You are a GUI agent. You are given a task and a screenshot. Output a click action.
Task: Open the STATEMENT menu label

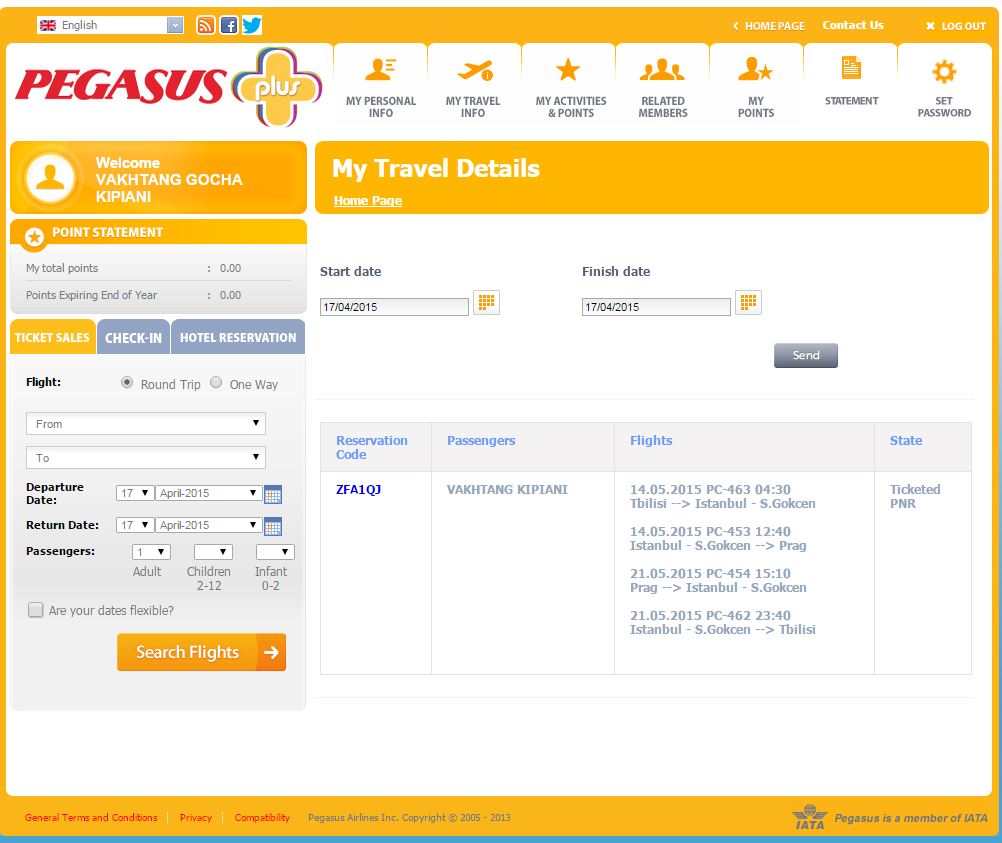click(x=851, y=101)
